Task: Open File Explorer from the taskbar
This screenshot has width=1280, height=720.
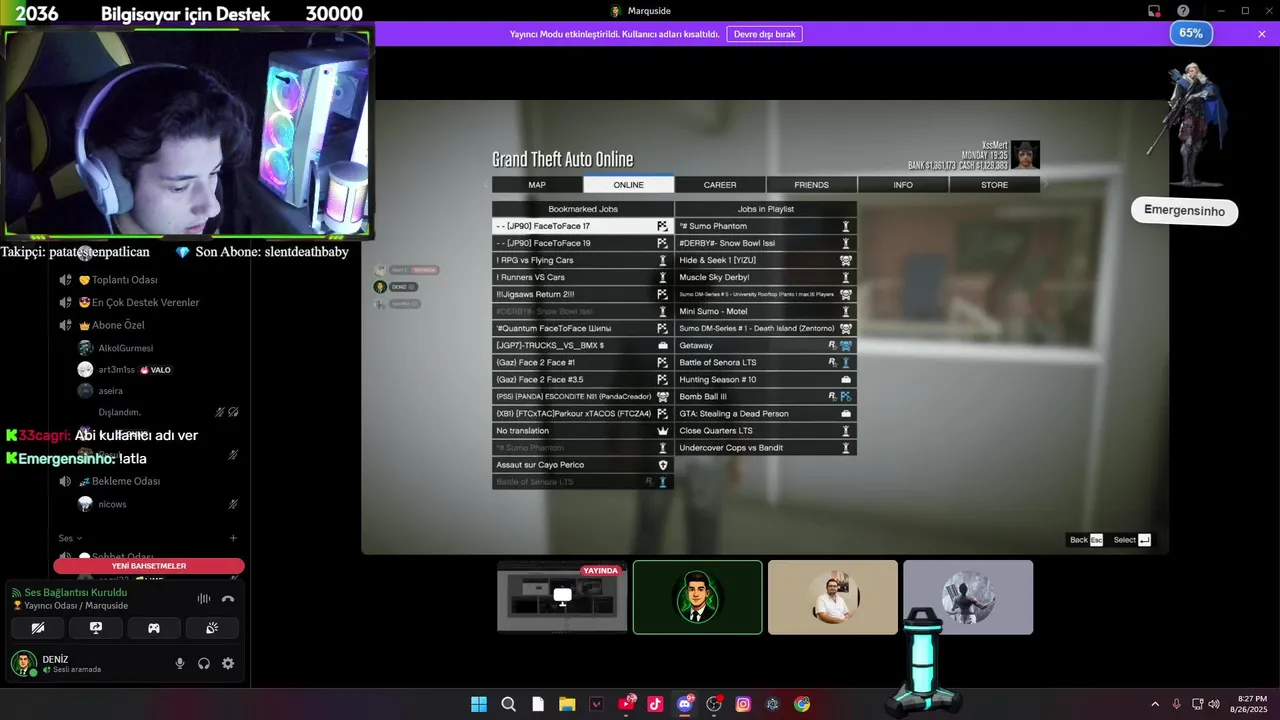Action: [567, 704]
